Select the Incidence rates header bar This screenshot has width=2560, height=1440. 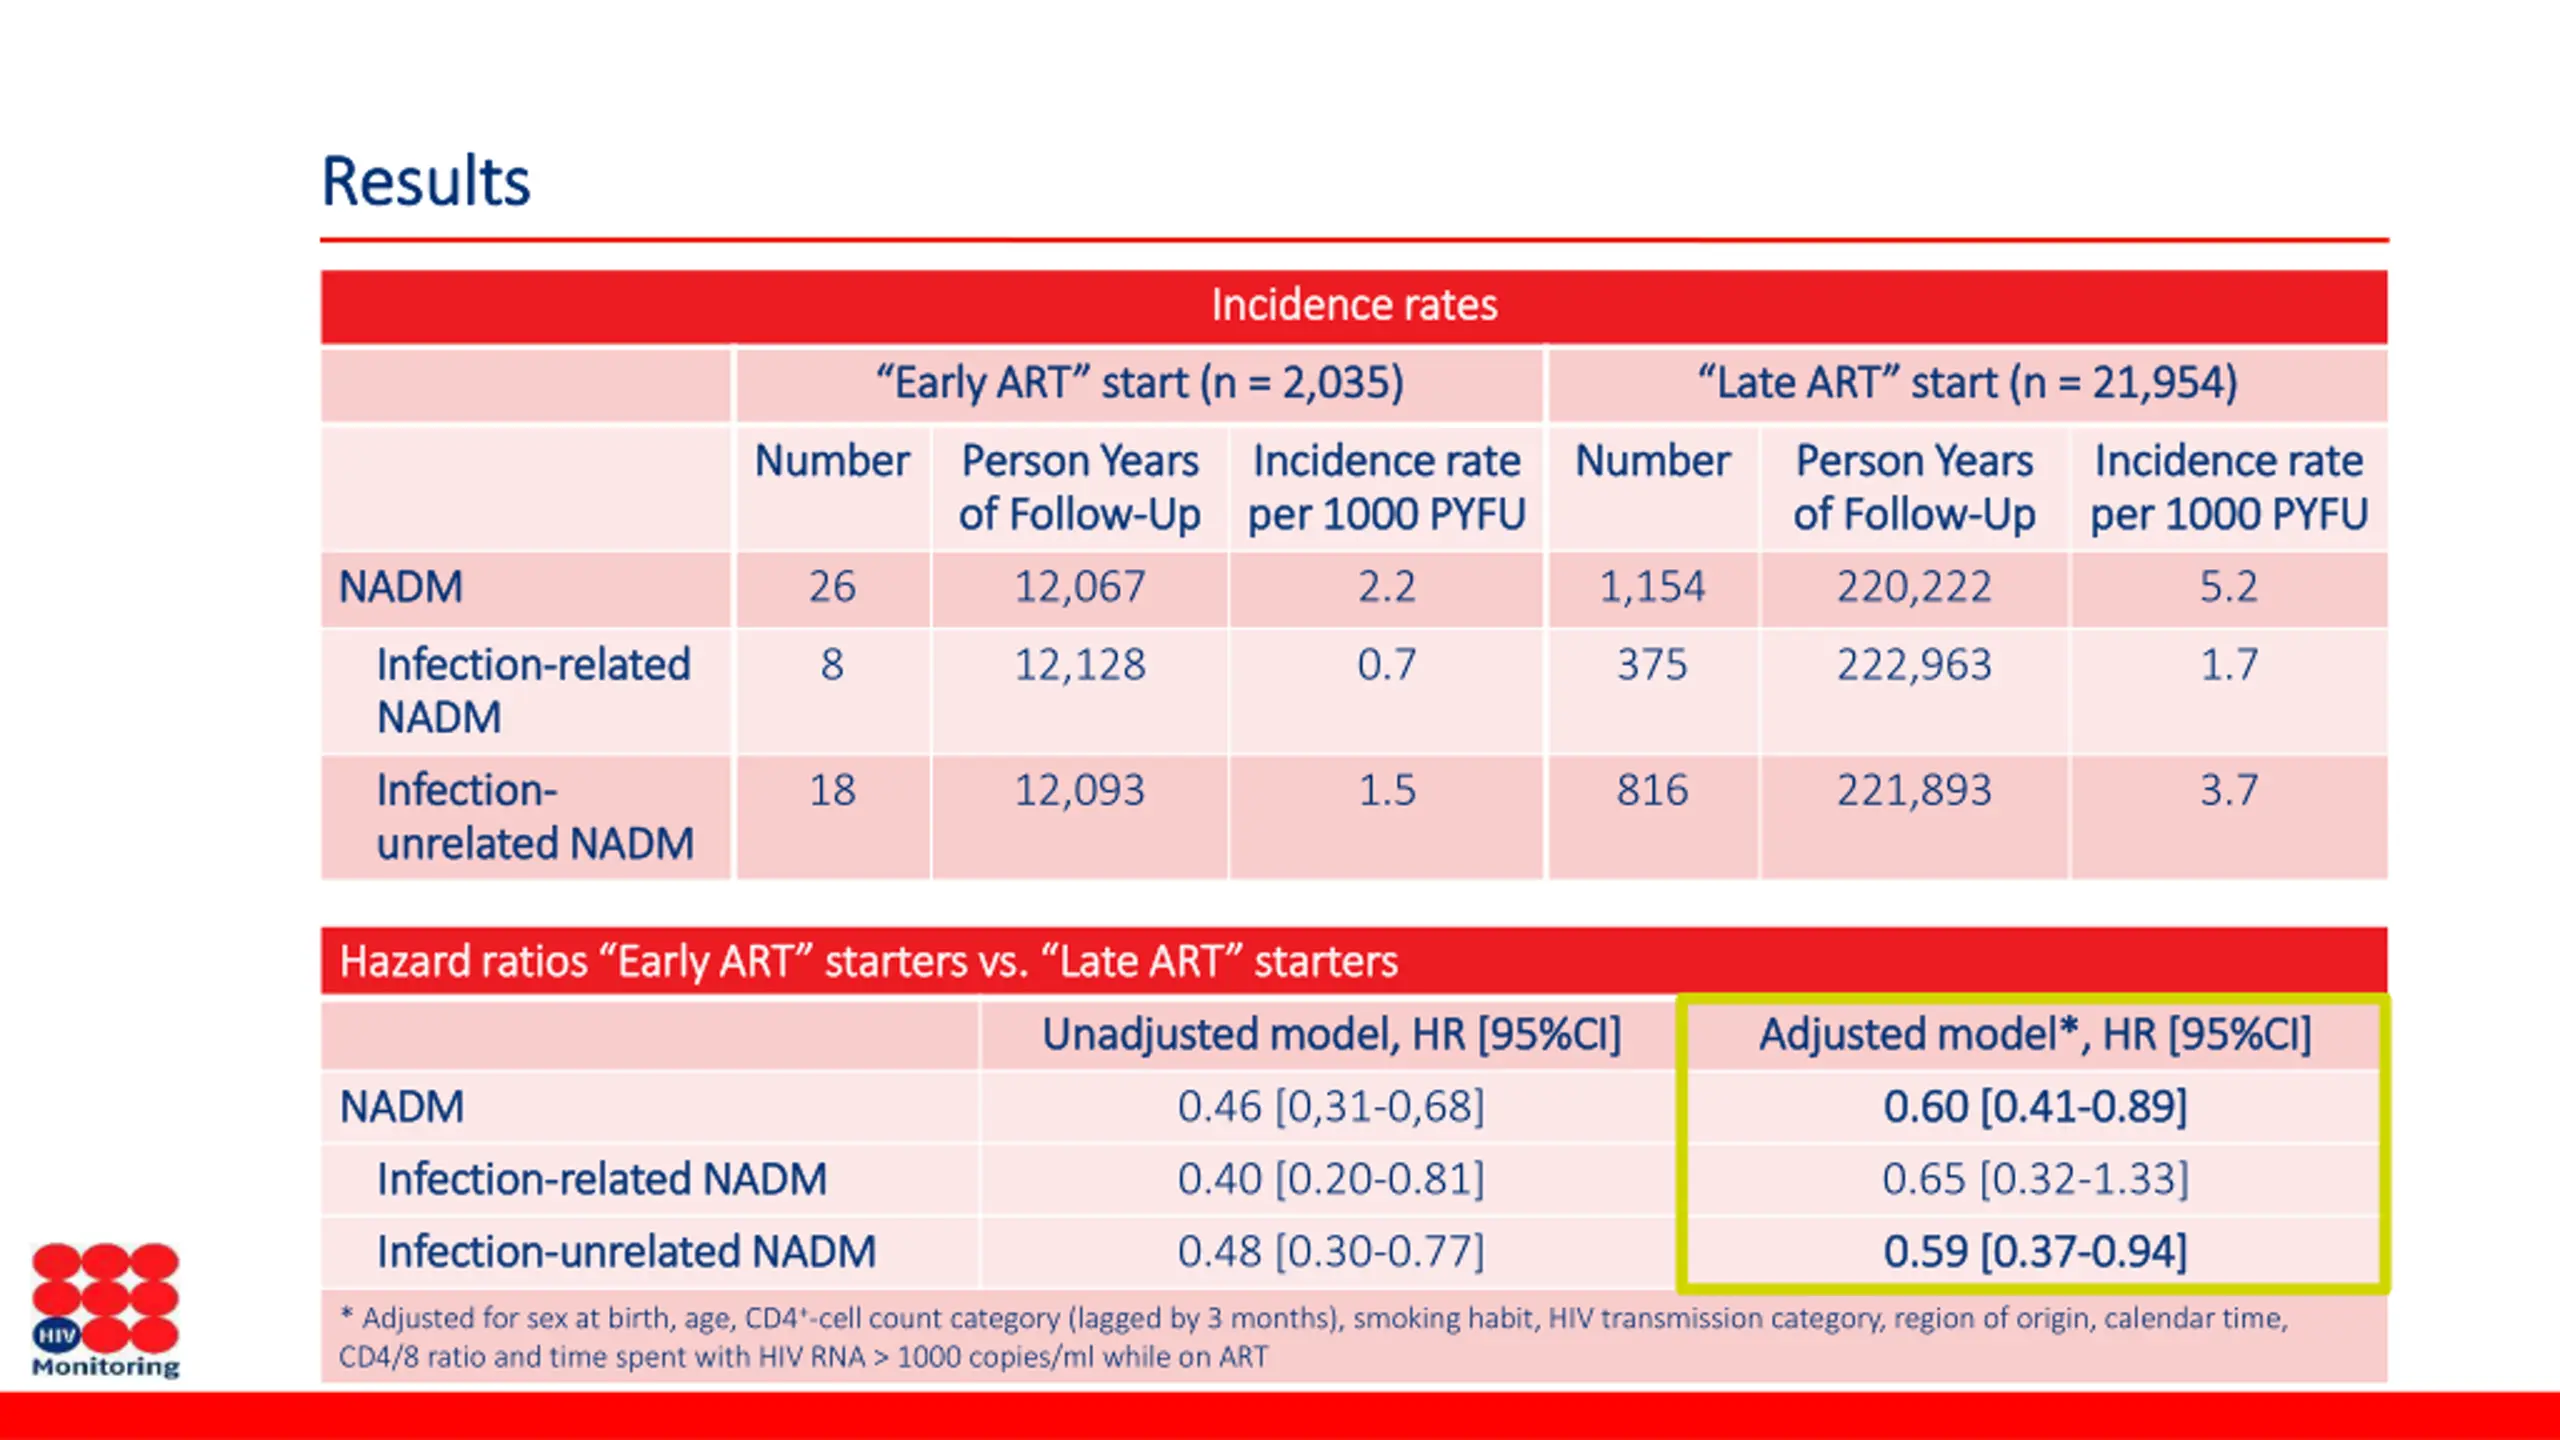coord(1353,305)
